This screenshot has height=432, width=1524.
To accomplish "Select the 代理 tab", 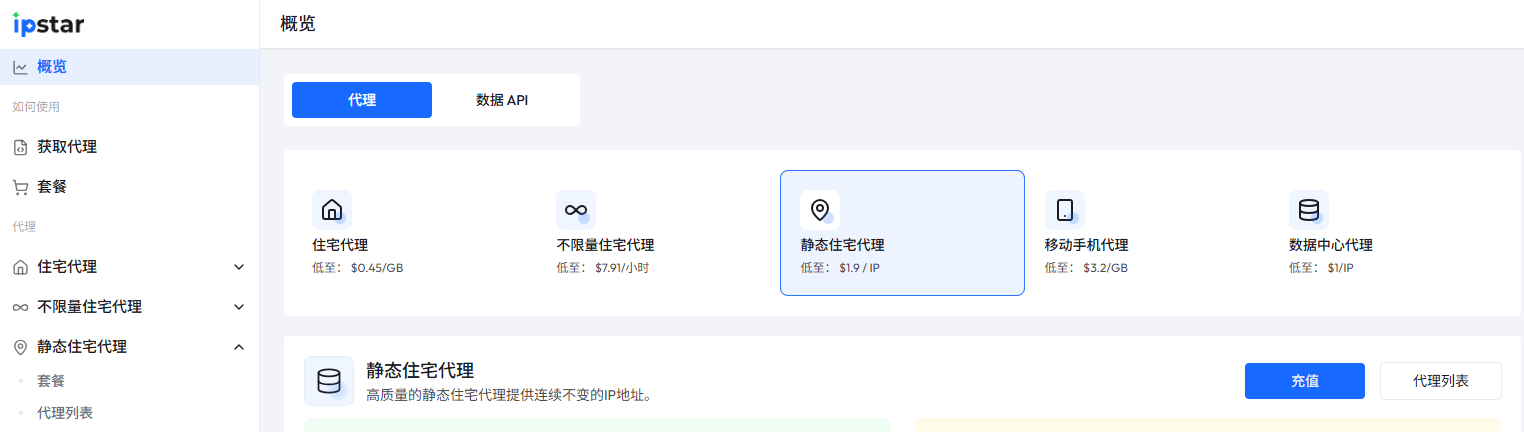I will click(362, 100).
